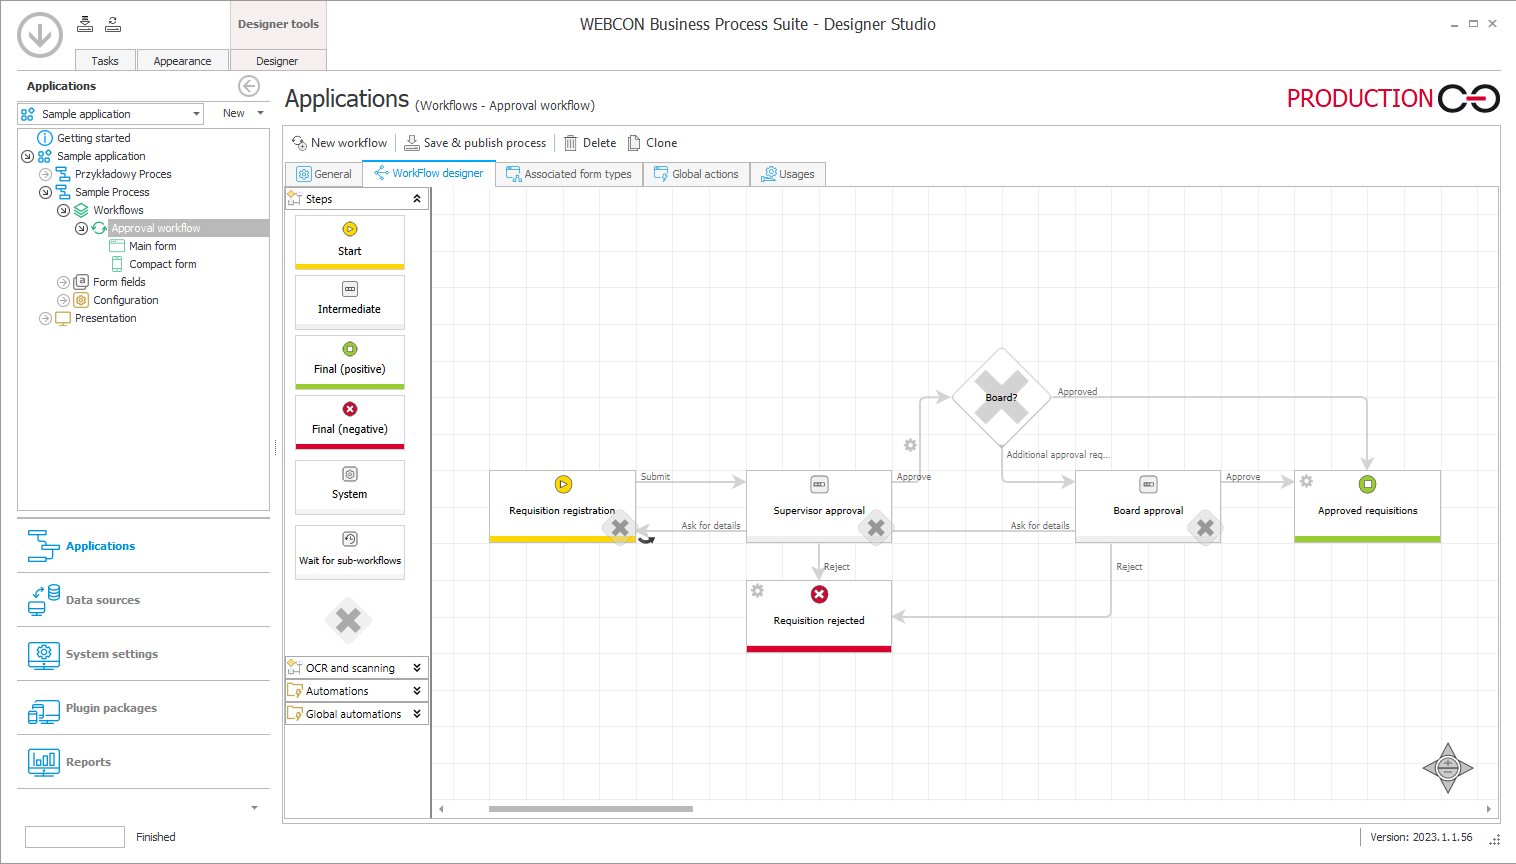Click gear icon on Requisition rejected step

757,591
